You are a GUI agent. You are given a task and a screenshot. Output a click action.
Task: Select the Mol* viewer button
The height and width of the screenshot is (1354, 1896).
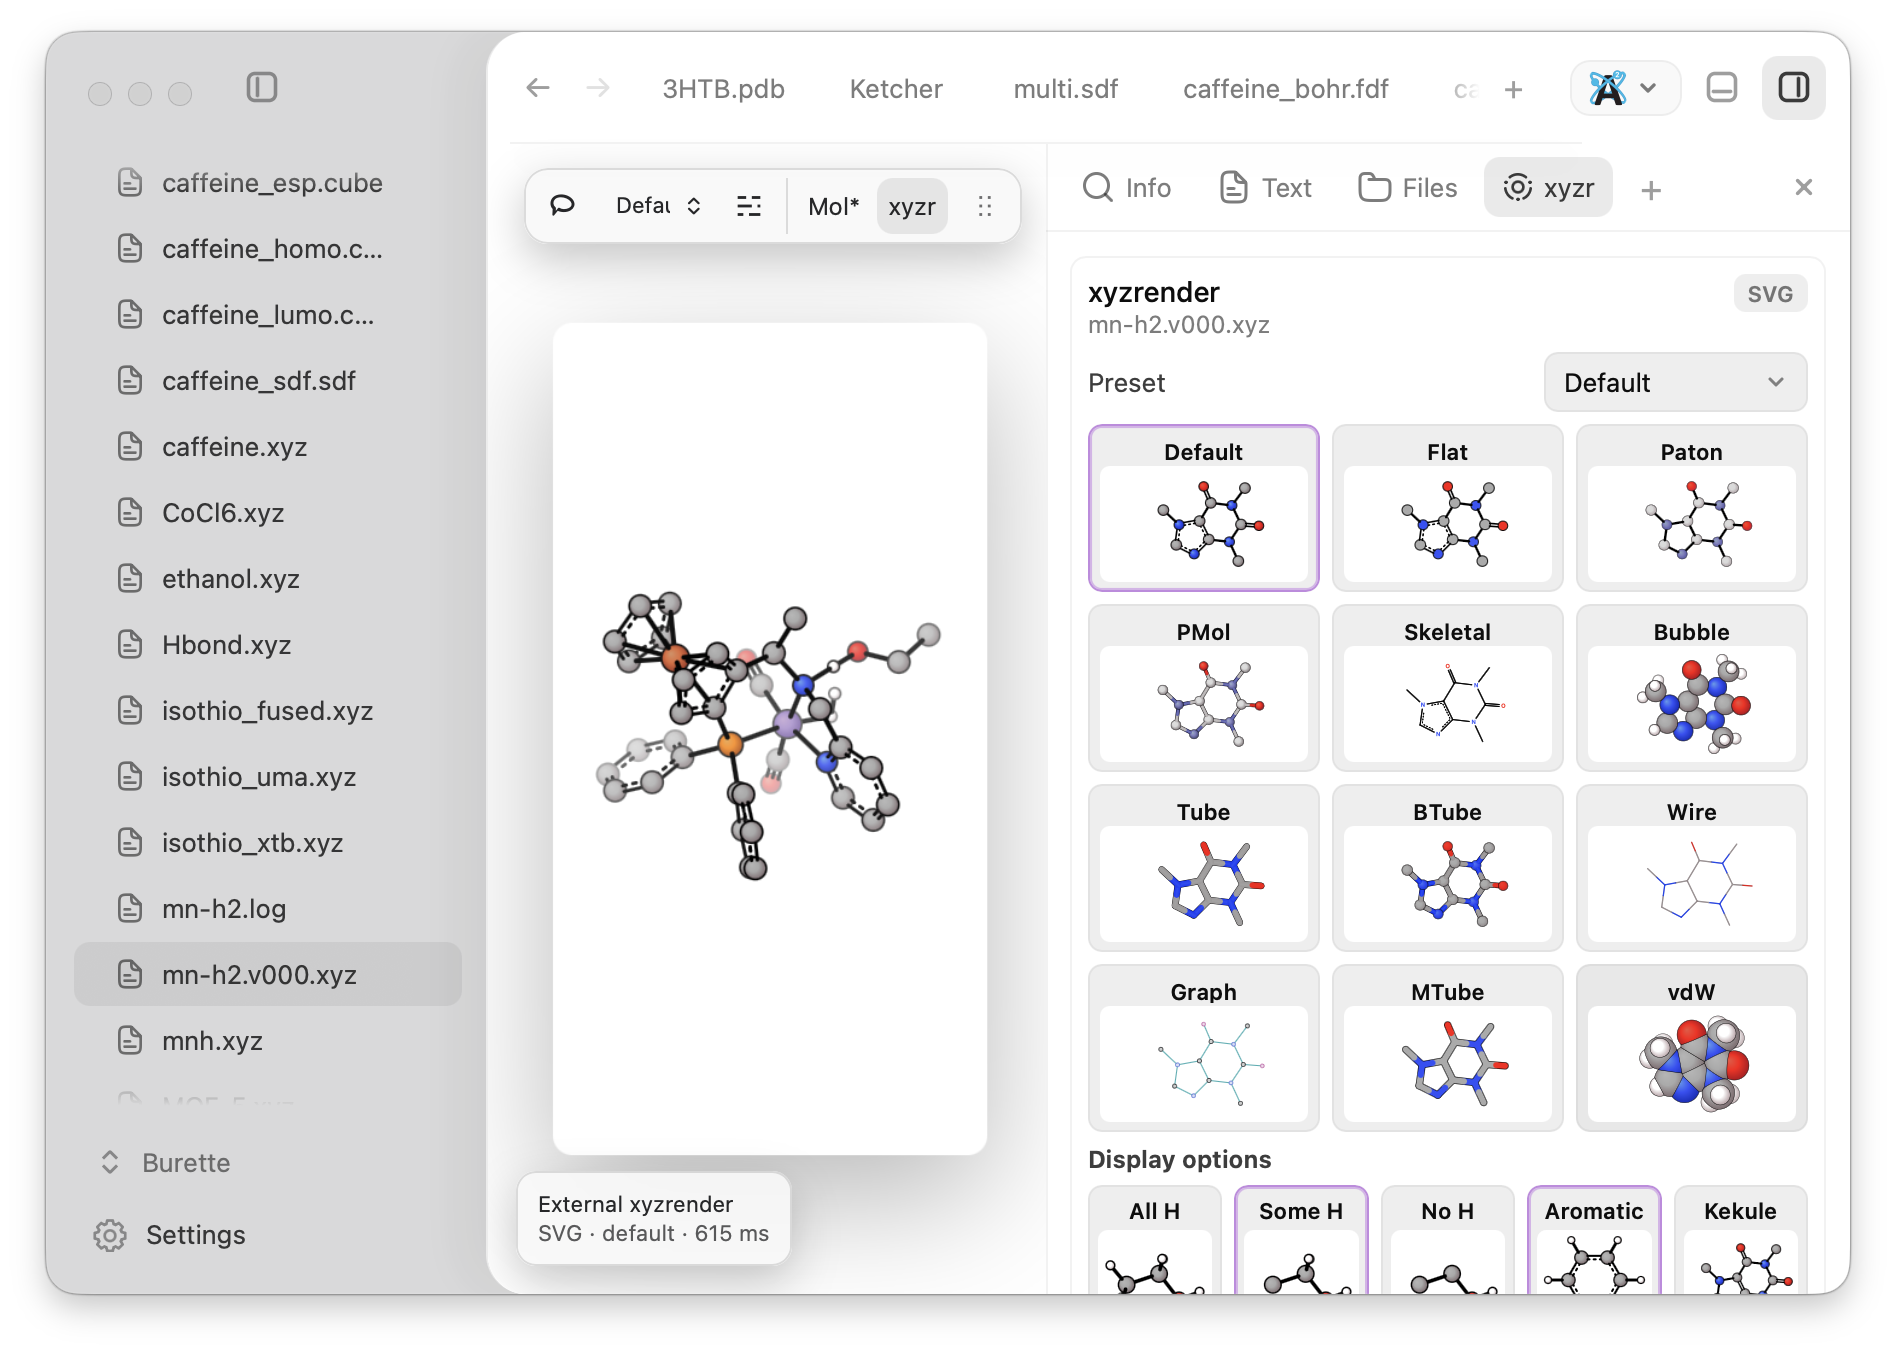(833, 206)
